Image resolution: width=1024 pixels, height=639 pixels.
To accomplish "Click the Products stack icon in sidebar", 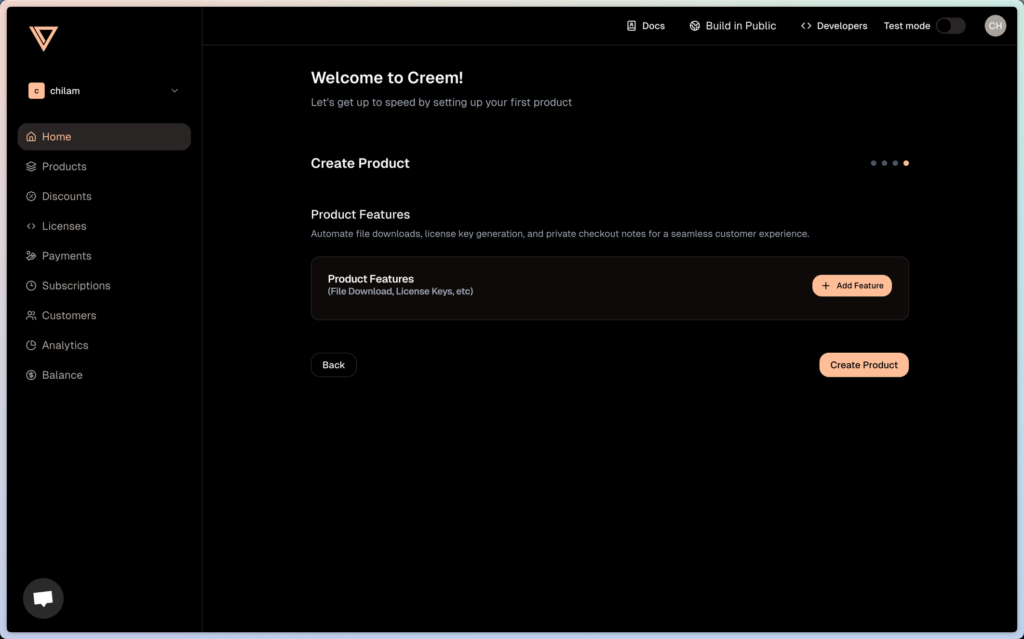I will click(x=32, y=167).
